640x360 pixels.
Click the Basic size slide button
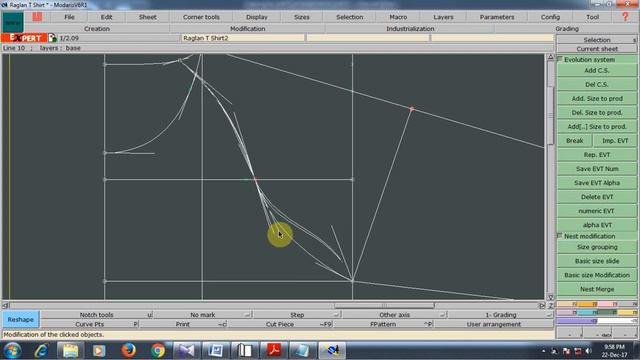click(x=597, y=261)
